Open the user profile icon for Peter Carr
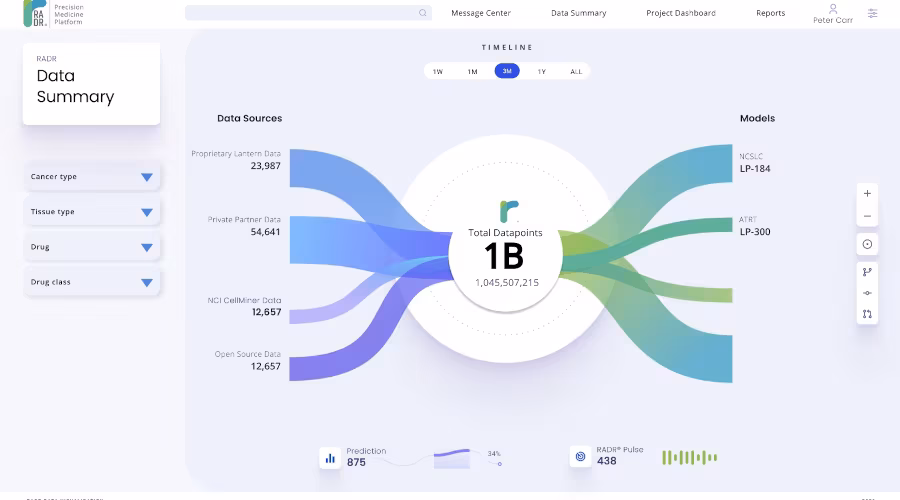This screenshot has width=900, height=500. pos(833,9)
